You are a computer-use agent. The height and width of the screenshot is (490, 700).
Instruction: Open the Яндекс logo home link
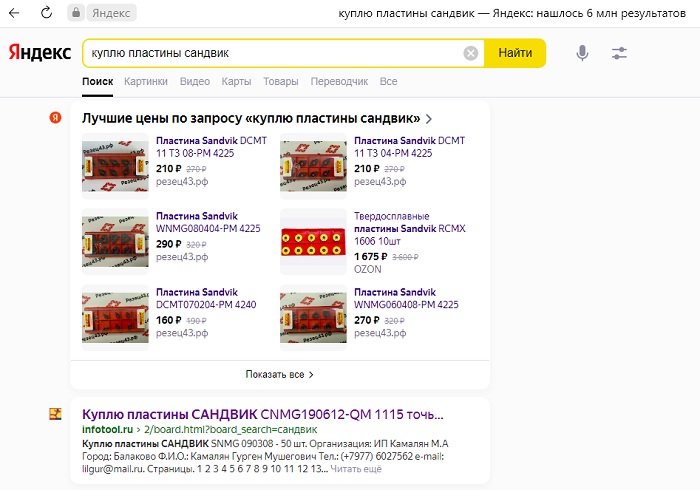click(40, 53)
